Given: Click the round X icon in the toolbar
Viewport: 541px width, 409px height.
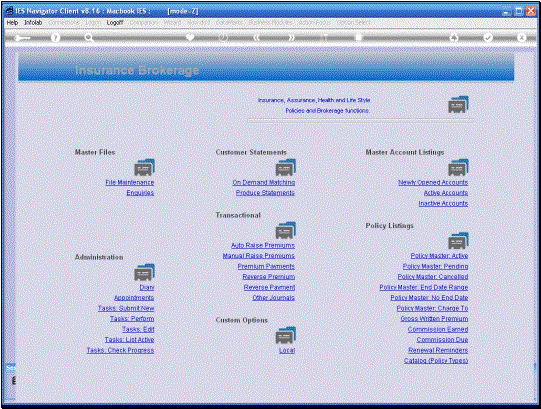Looking at the screenshot, I should tap(522, 38).
